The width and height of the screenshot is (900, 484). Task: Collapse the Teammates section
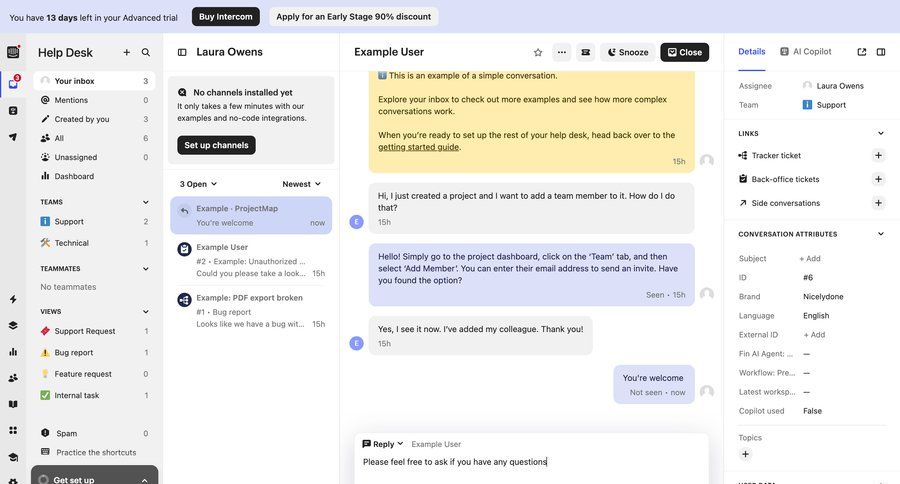[145, 269]
